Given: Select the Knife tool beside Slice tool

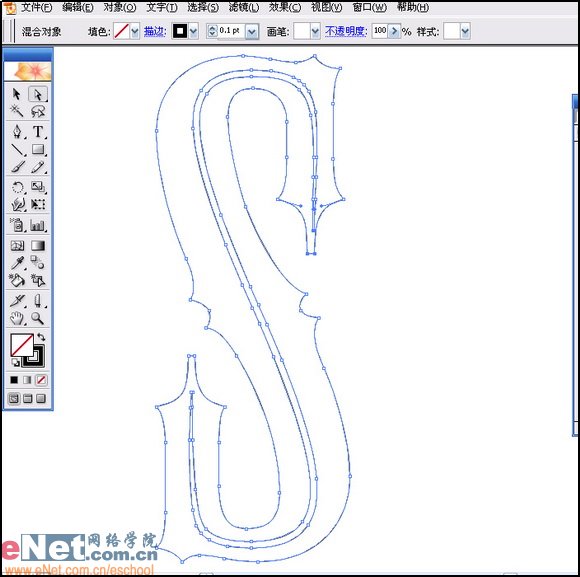Looking at the screenshot, I should tap(38, 301).
